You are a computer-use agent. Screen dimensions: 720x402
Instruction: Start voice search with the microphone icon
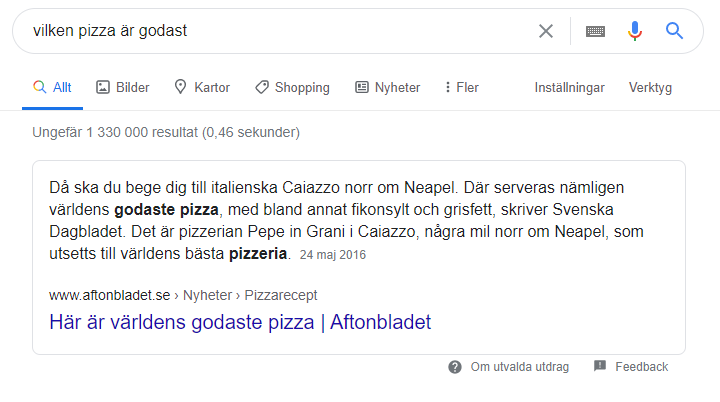(x=634, y=31)
